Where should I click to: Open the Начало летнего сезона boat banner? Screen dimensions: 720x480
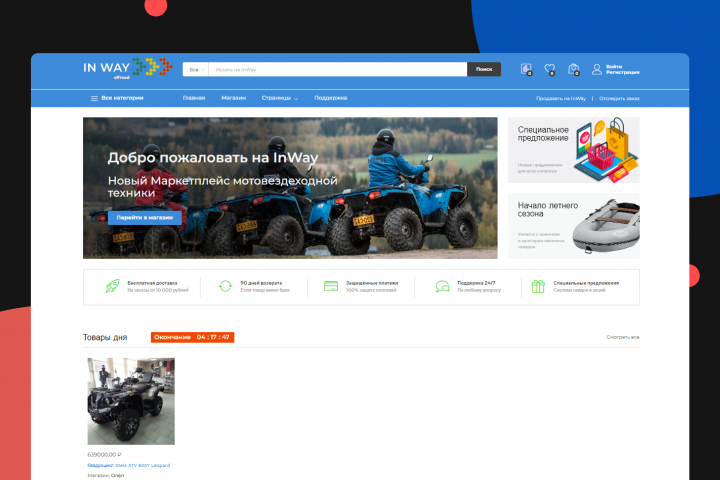click(x=574, y=226)
